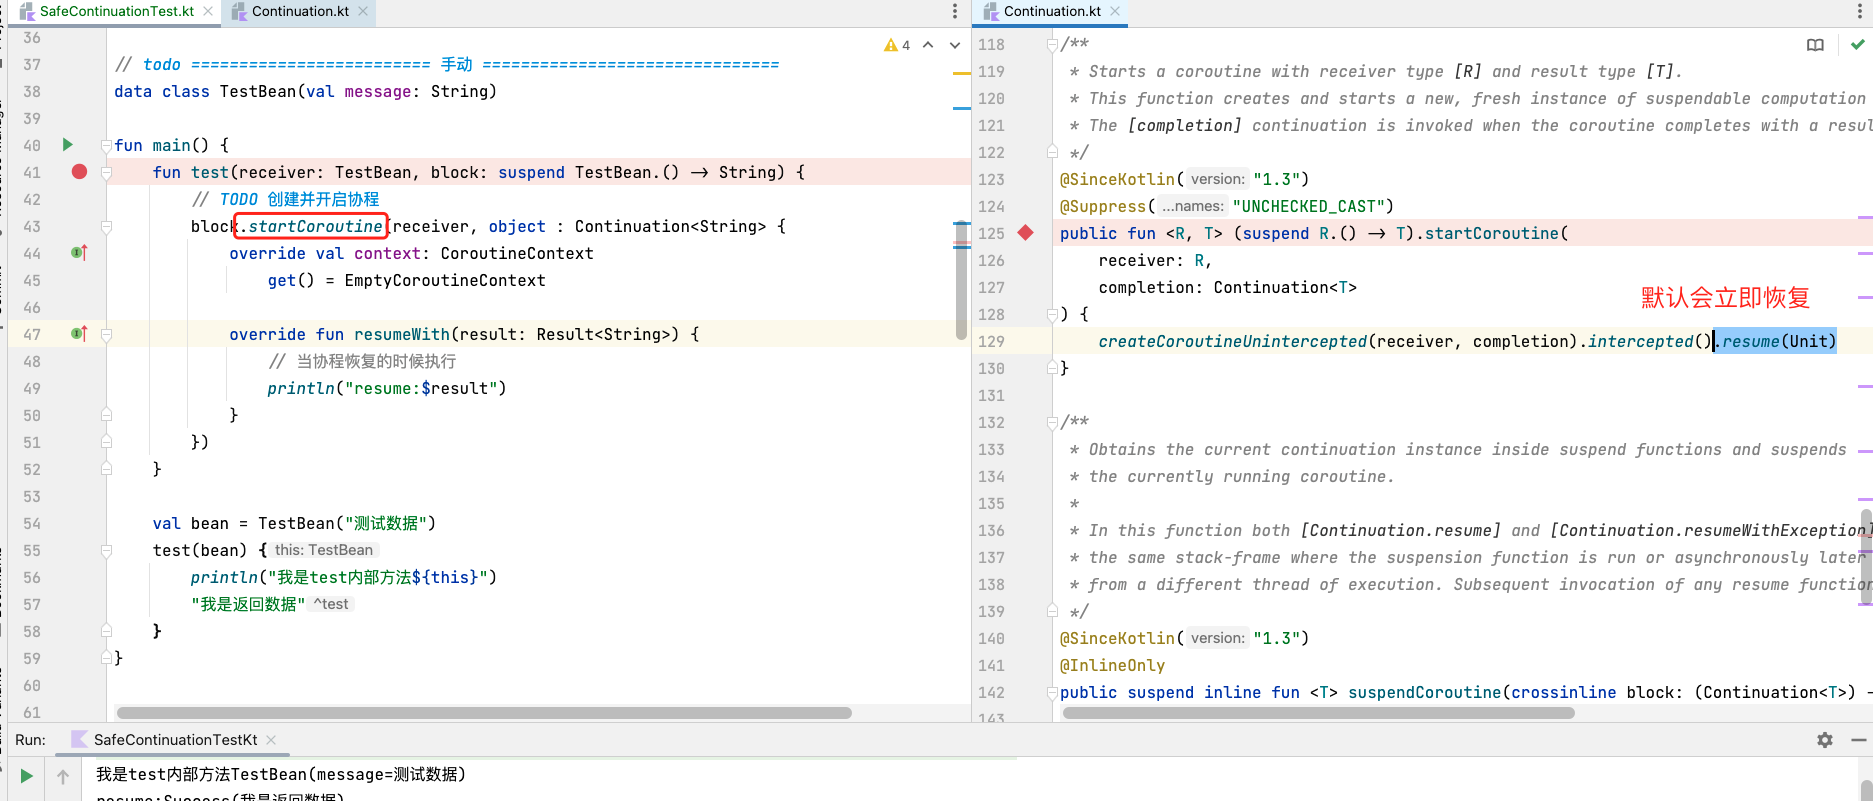Click createCoroutineUnintercepted call
The width and height of the screenshot is (1873, 801).
point(1232,341)
